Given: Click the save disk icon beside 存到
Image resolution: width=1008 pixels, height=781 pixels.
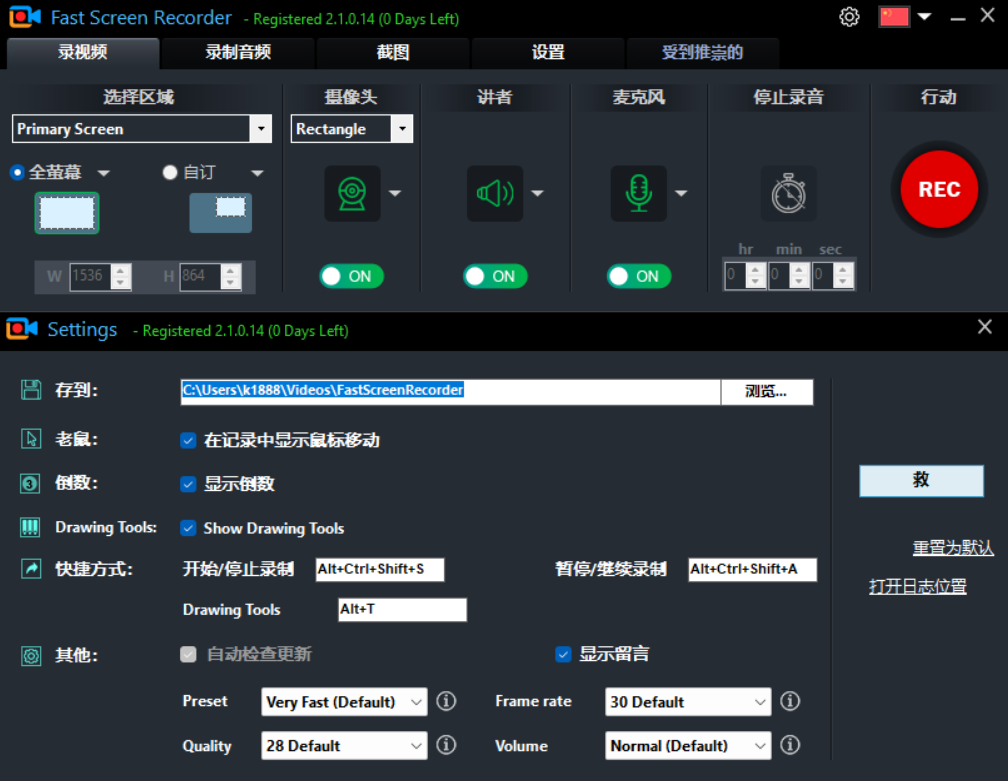Looking at the screenshot, I should point(31,392).
